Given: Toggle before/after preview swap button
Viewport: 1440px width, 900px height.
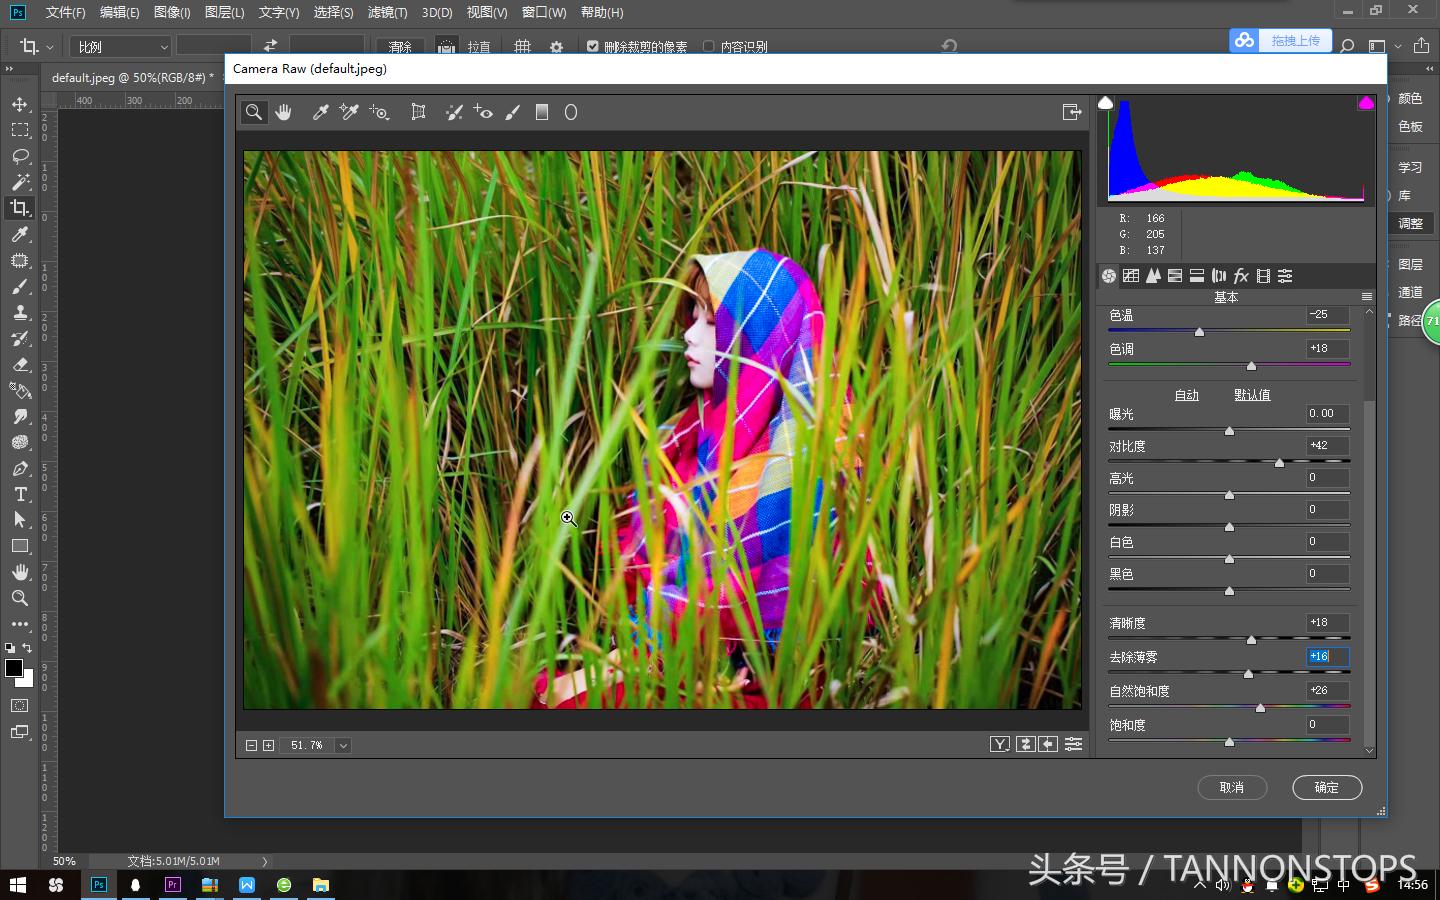Looking at the screenshot, I should (1025, 744).
